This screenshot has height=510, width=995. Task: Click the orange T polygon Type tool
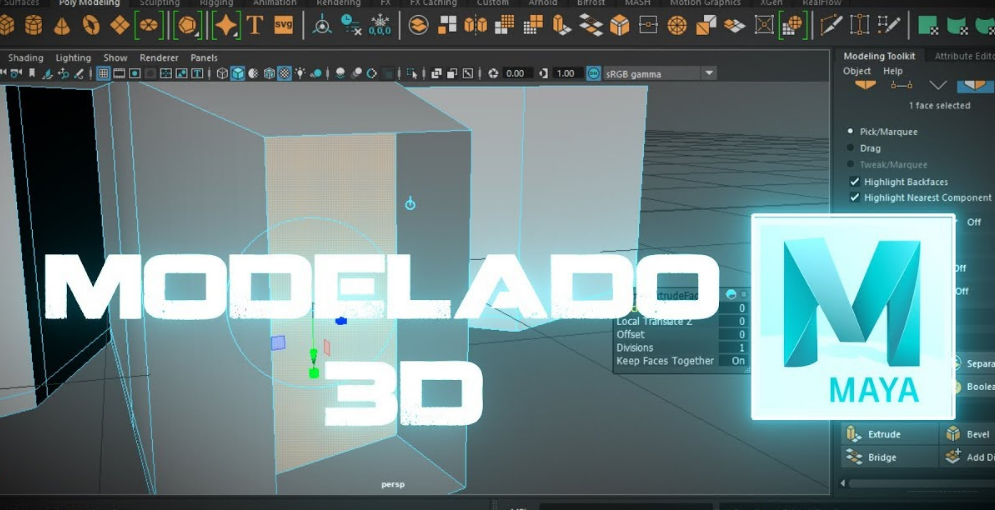[254, 25]
